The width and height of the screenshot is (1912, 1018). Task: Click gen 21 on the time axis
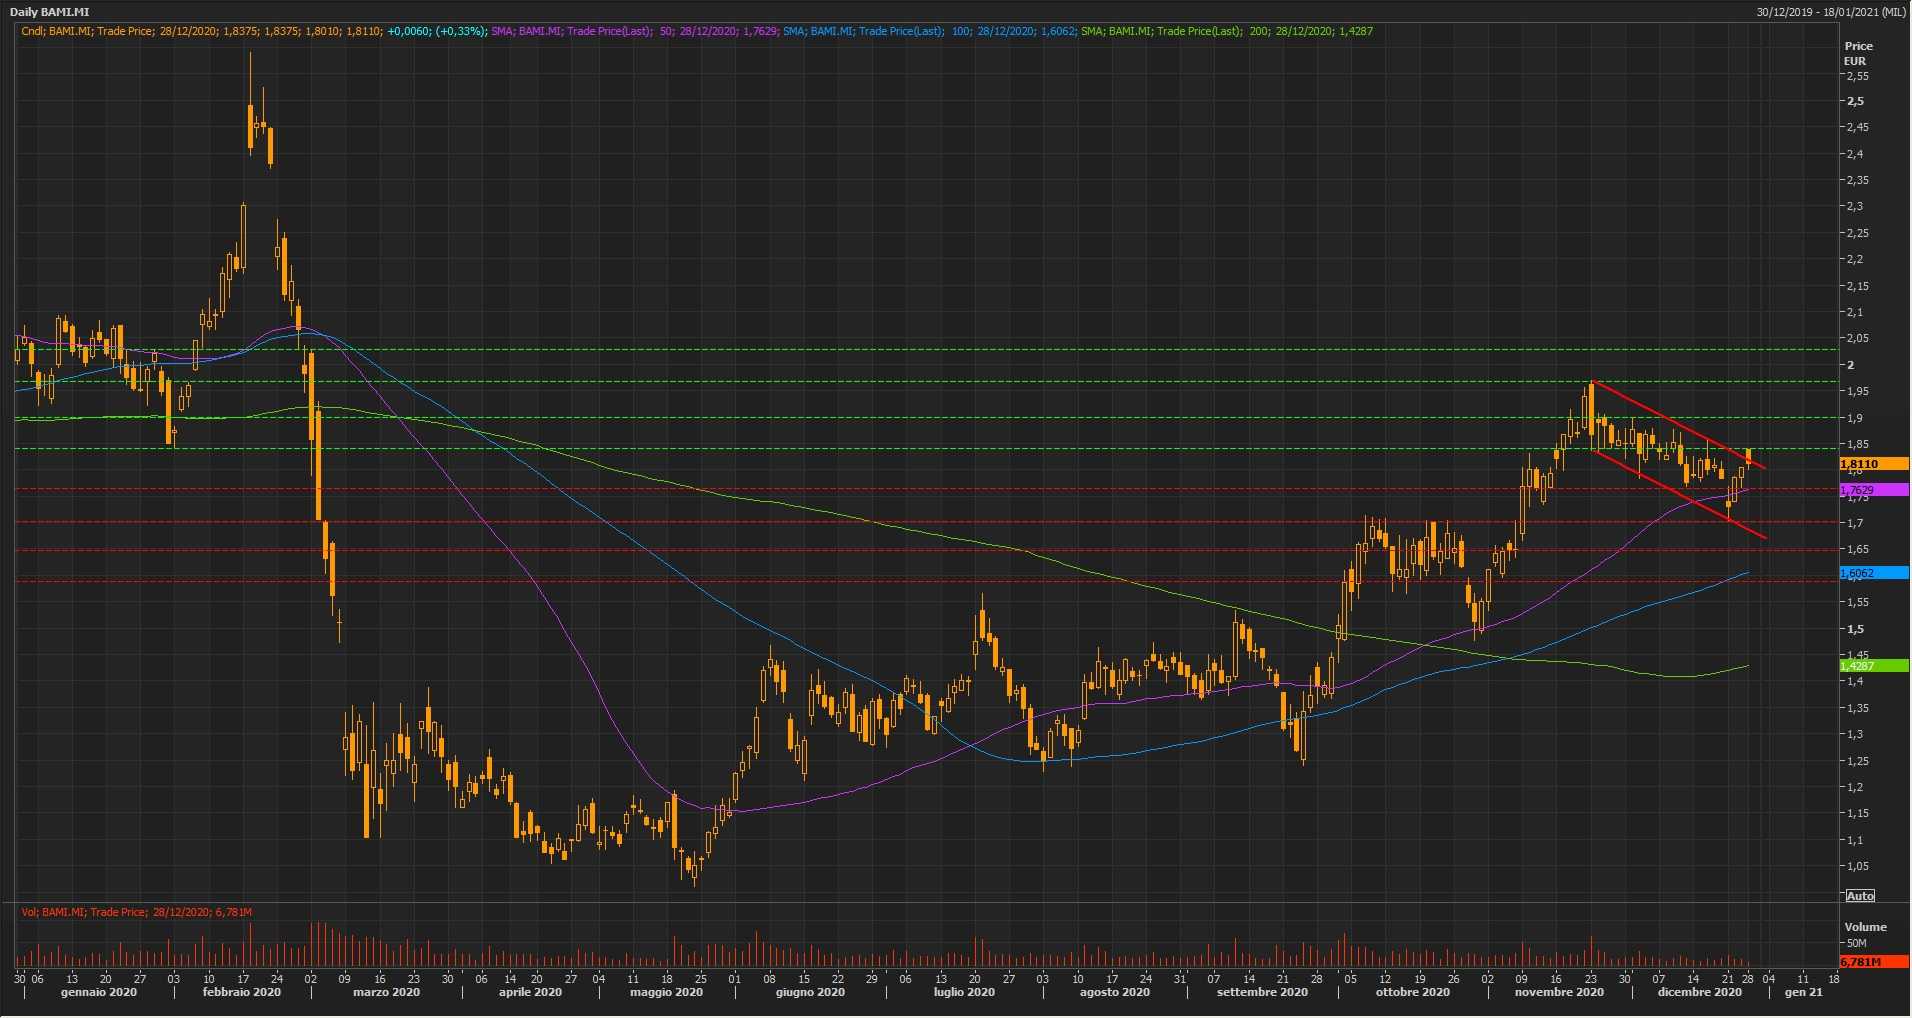[x=1803, y=992]
